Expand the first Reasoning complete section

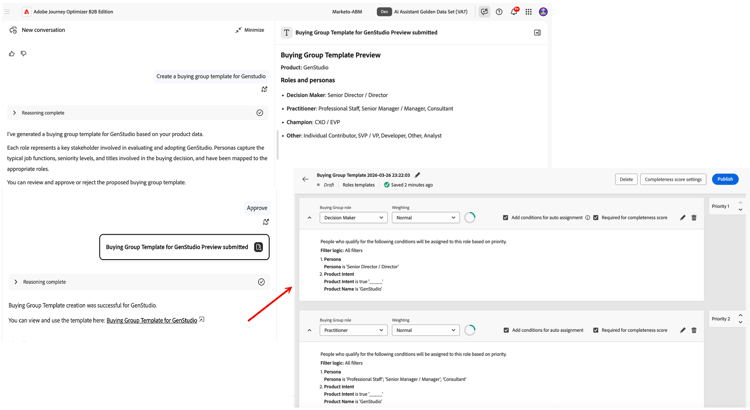14,113
